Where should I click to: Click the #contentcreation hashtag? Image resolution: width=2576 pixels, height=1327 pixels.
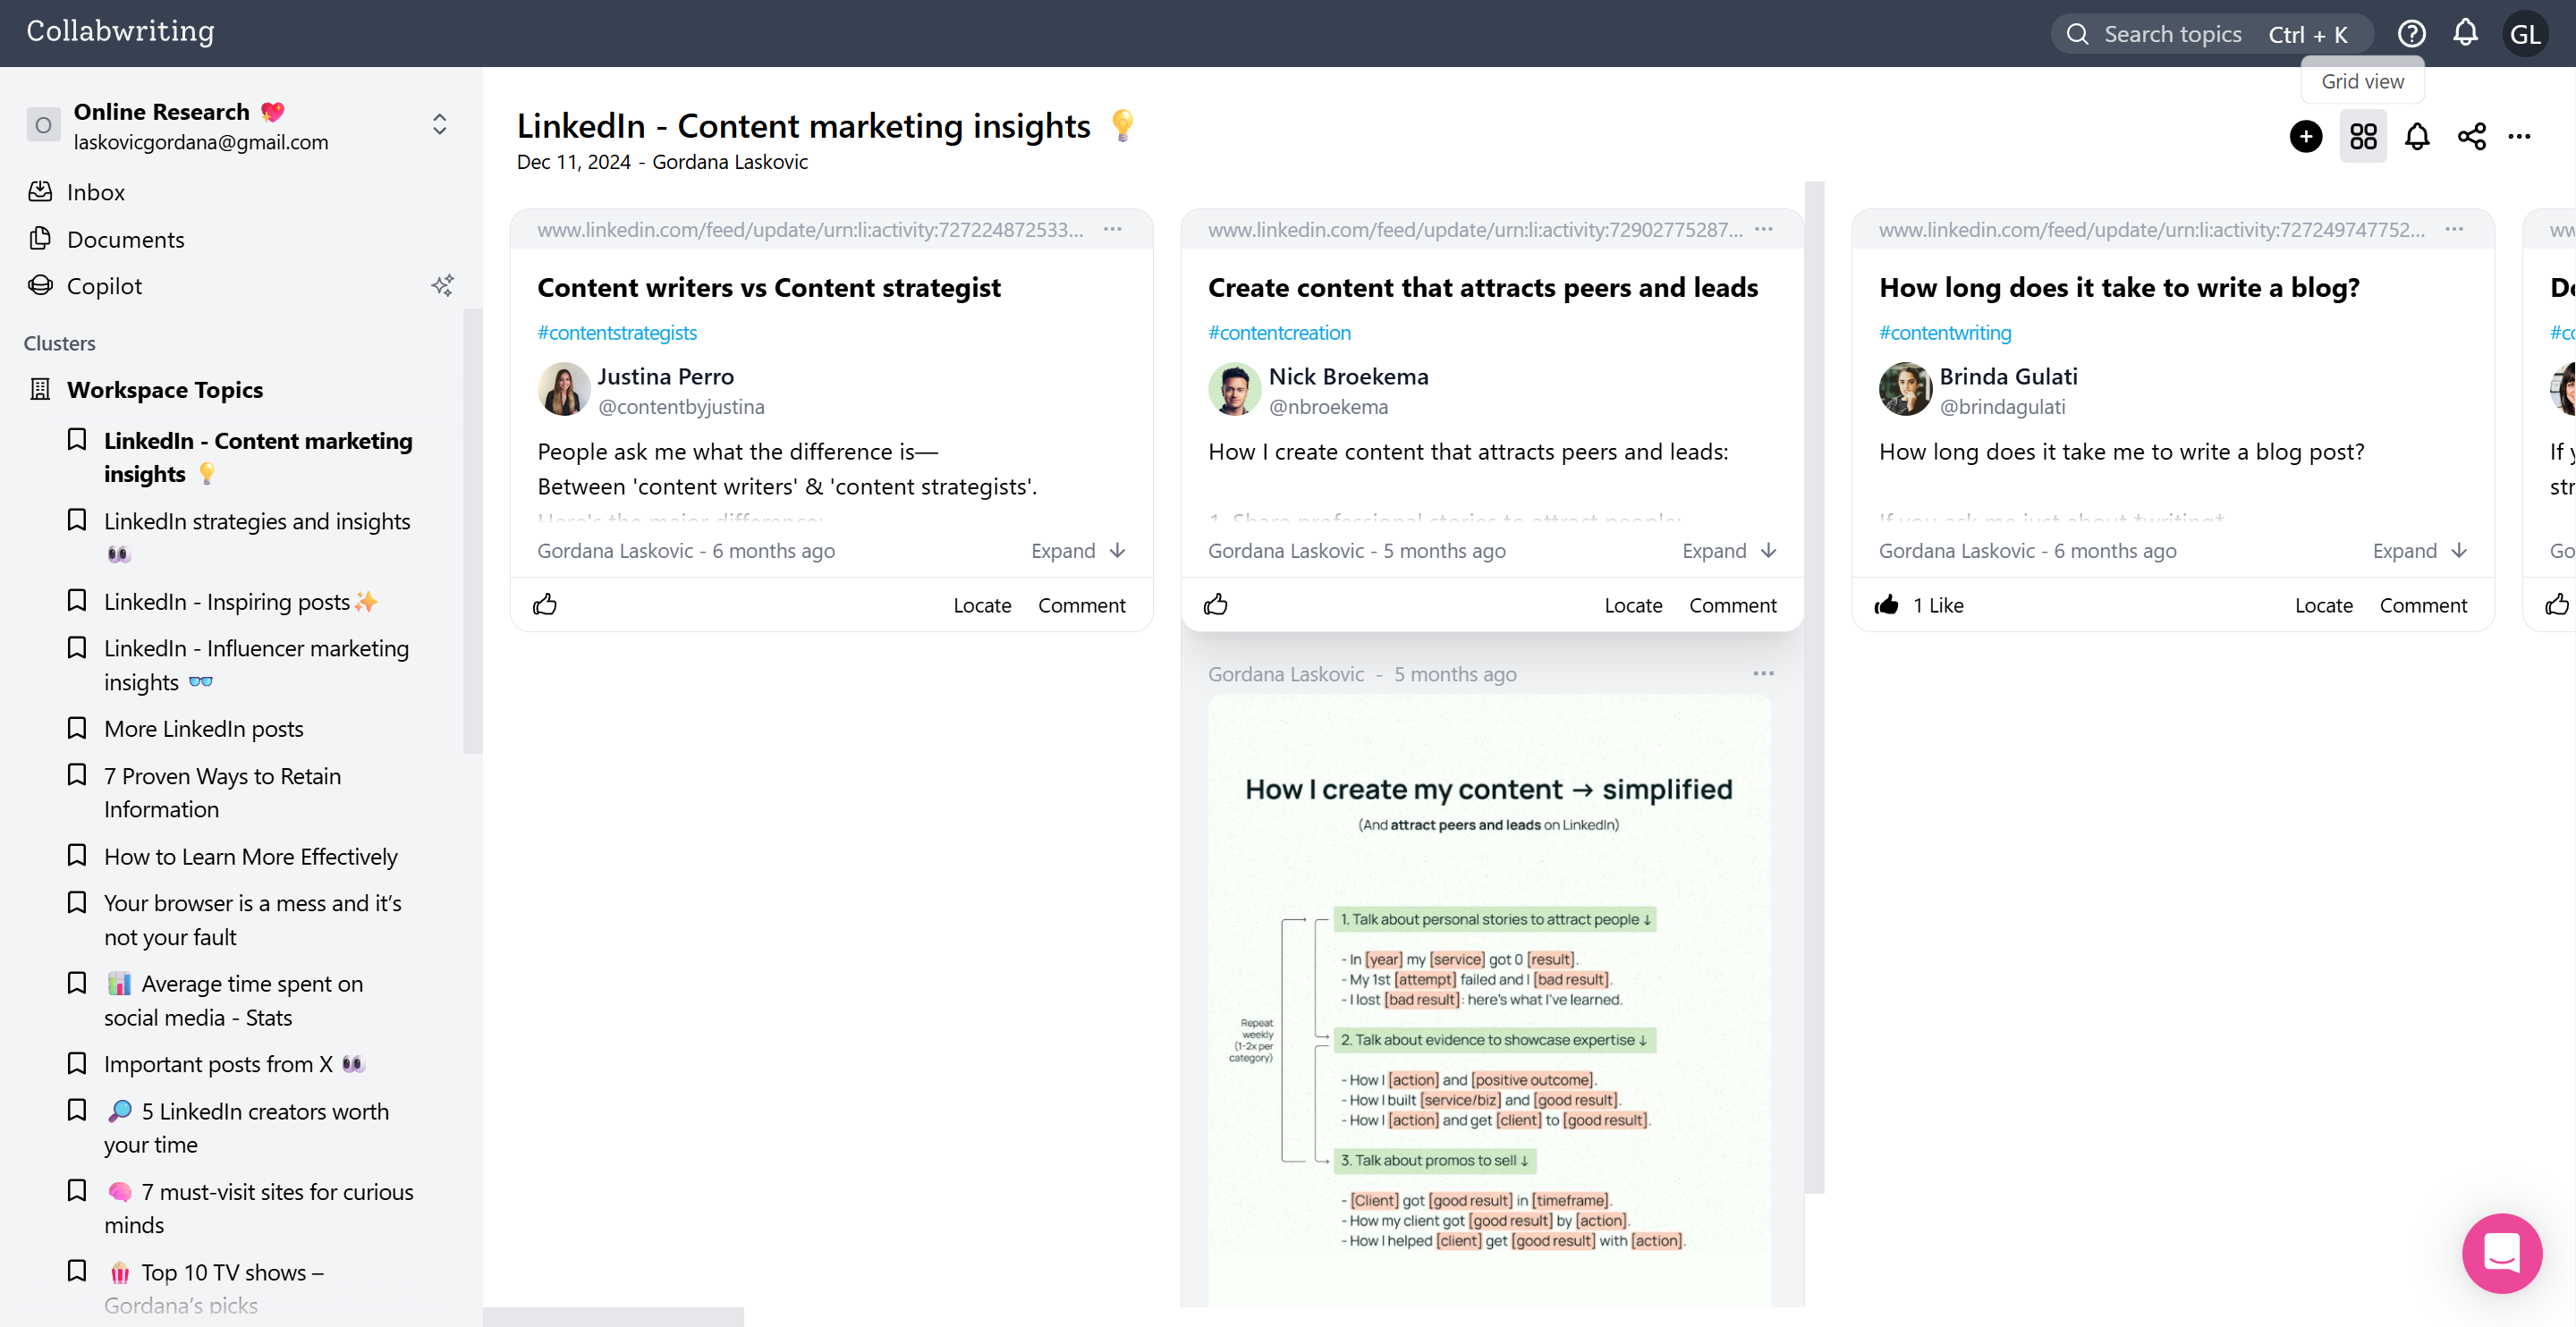point(1279,333)
